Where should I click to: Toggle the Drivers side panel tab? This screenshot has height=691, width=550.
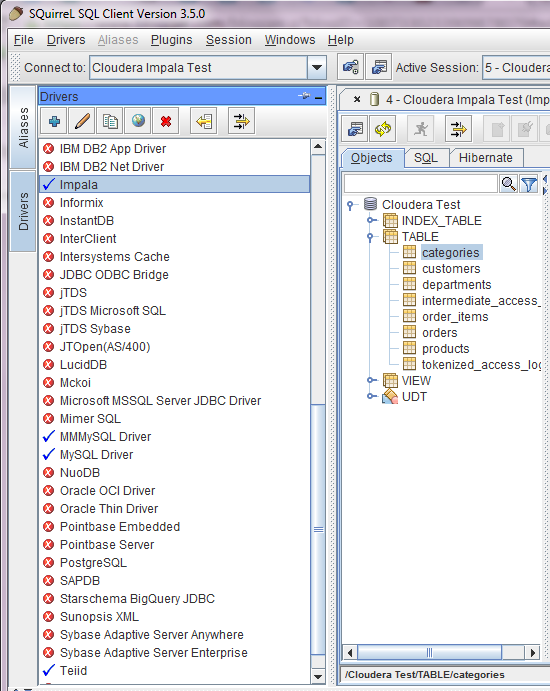coord(23,211)
